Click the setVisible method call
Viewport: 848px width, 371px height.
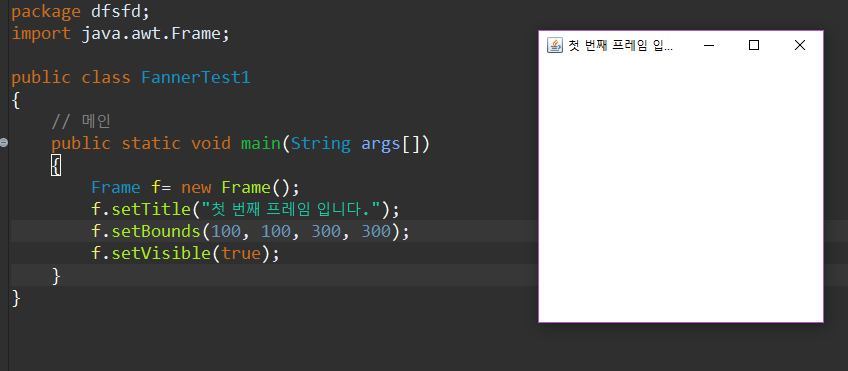tap(162, 253)
